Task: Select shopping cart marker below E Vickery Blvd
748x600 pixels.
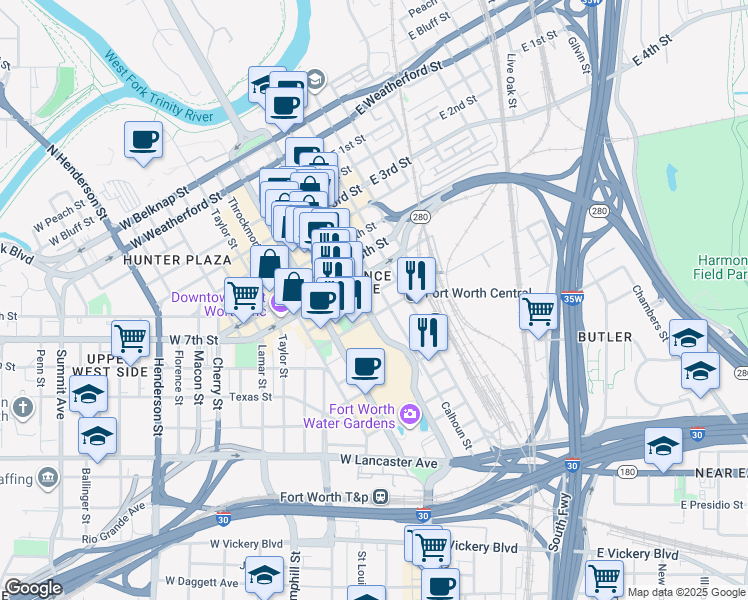Action: coord(604,577)
